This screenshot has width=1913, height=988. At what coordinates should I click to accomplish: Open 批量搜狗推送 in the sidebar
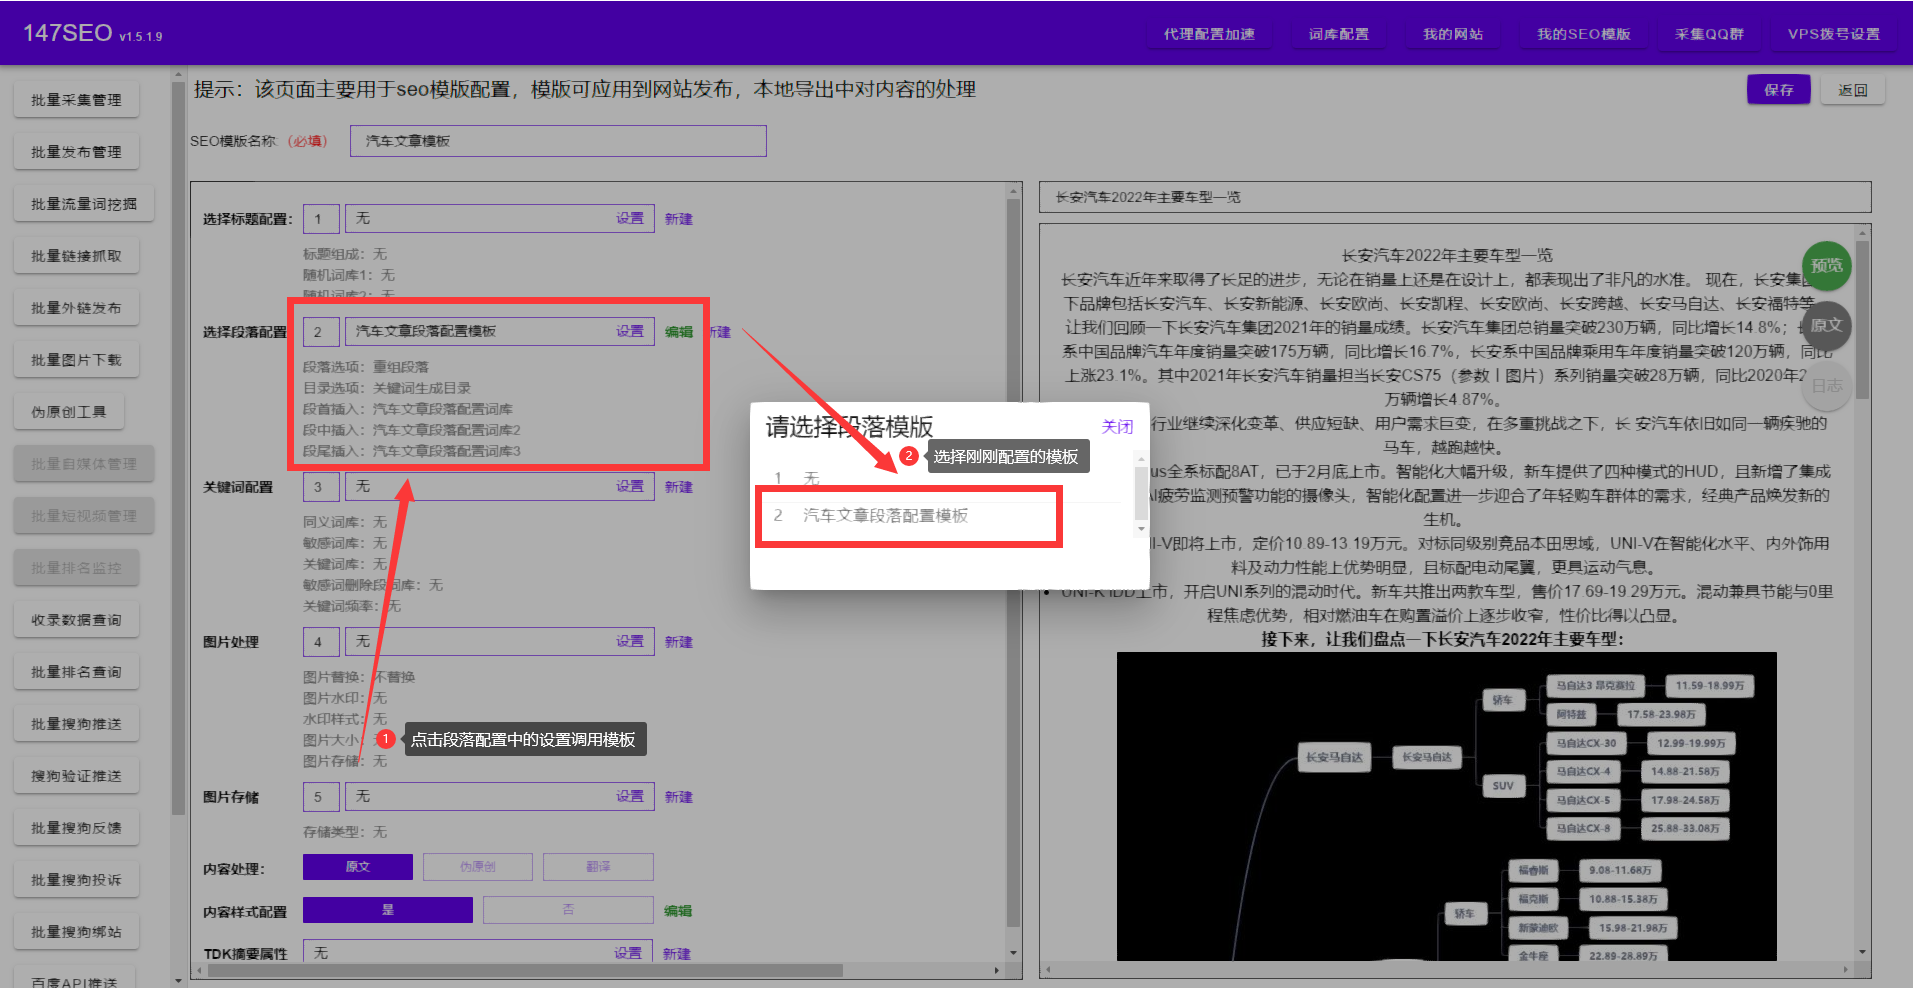(76, 724)
